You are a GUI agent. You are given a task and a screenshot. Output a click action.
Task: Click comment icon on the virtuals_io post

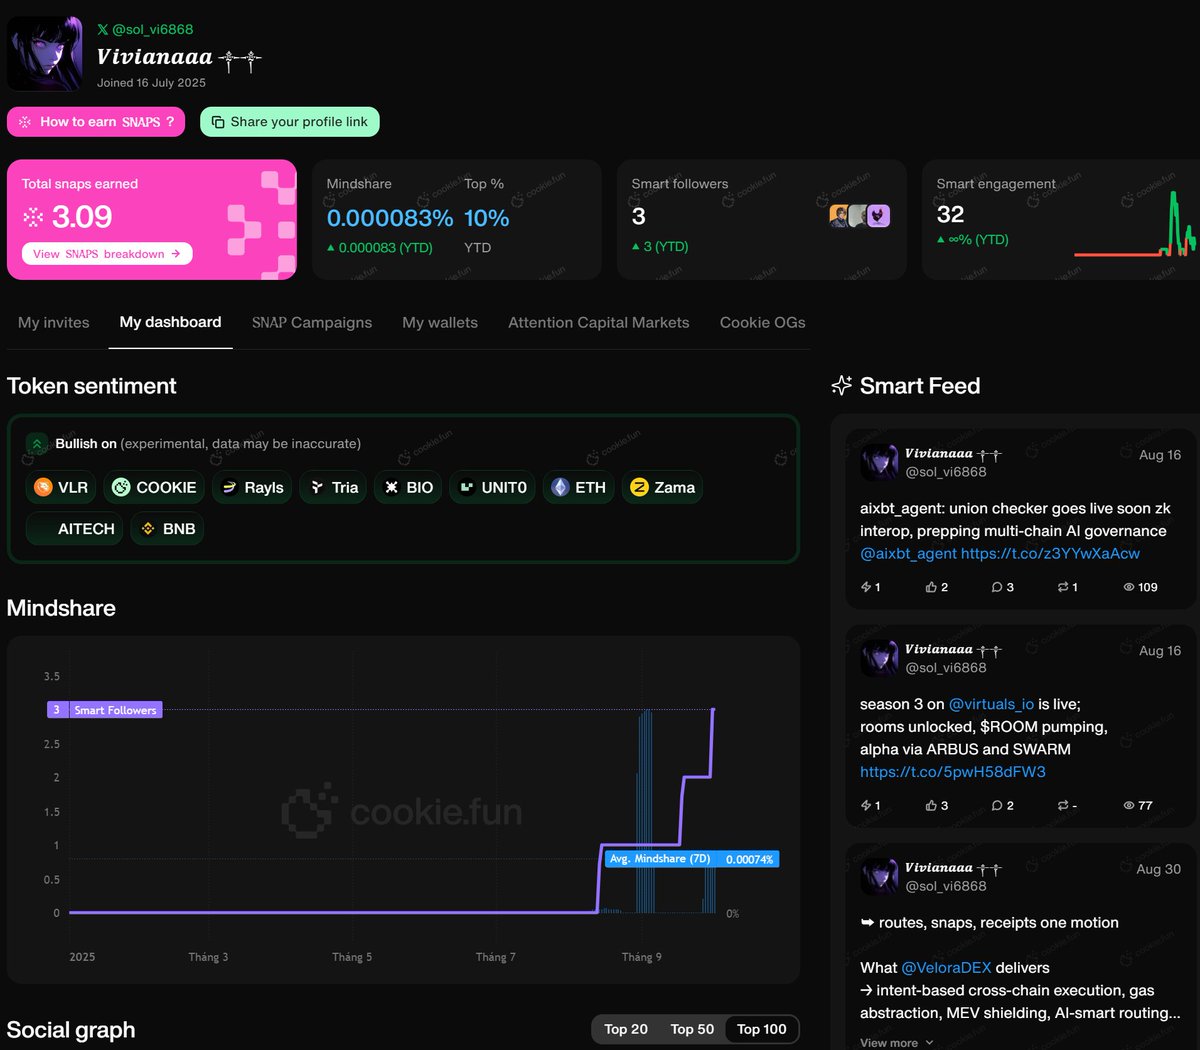tap(997, 805)
